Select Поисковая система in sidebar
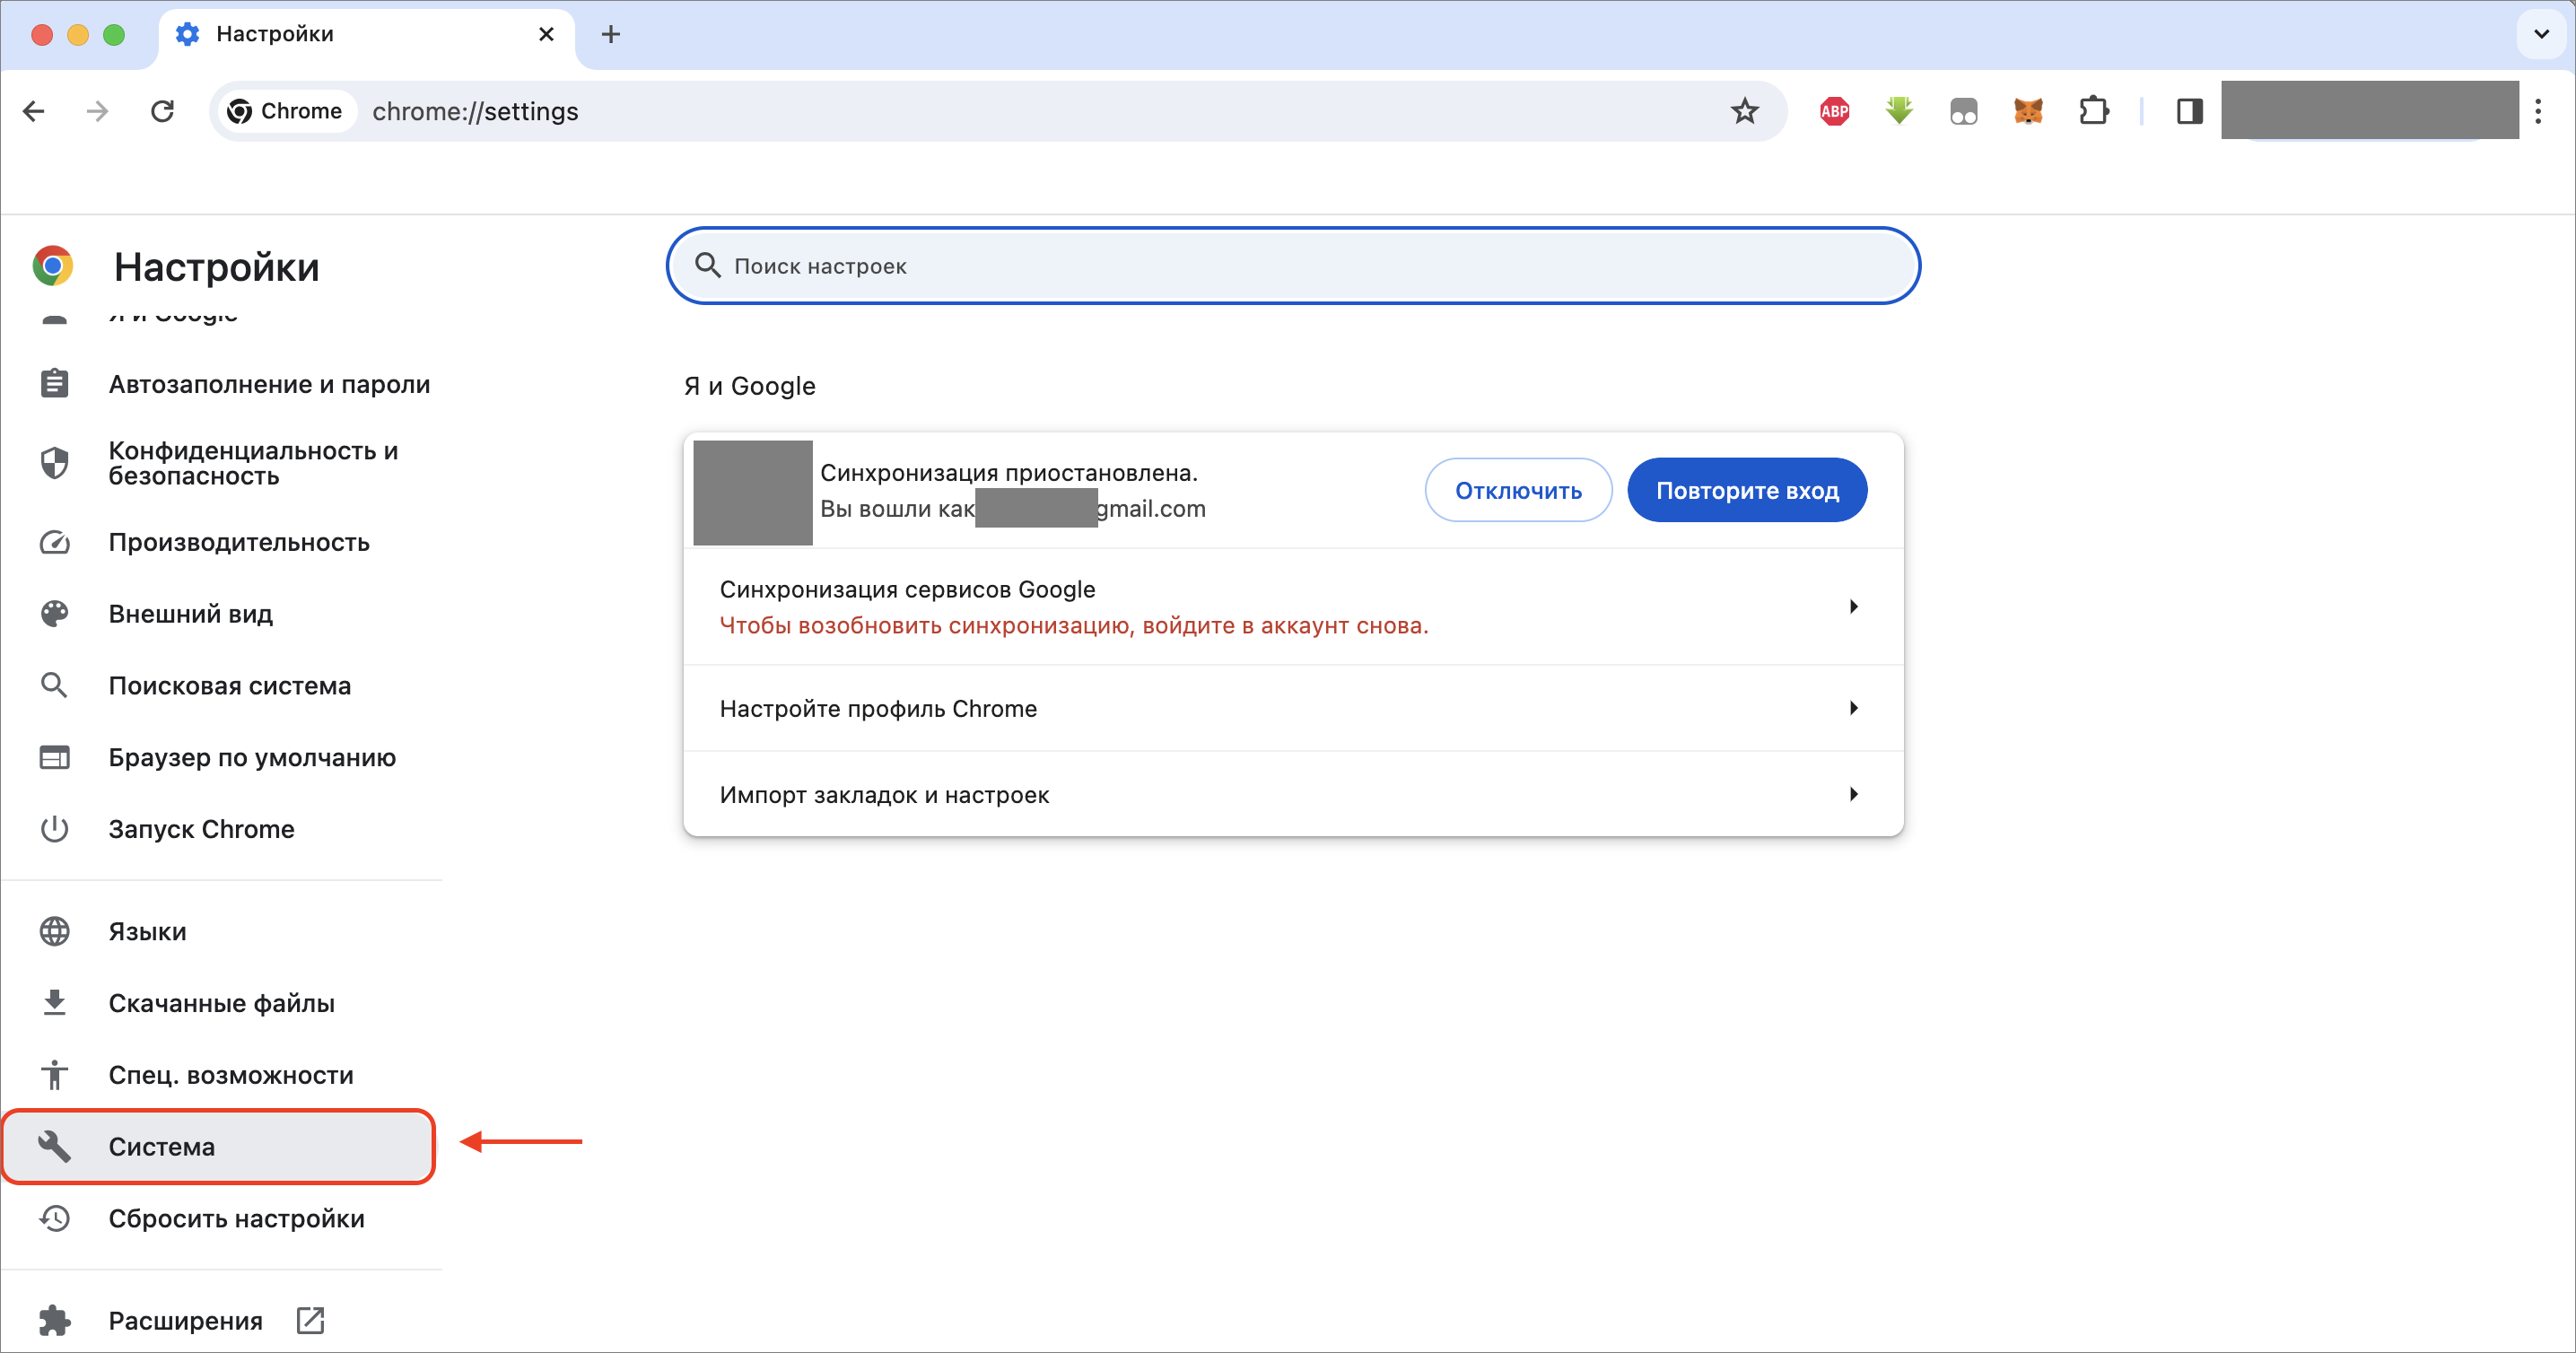Screen dimensions: 2576x1353 click(219, 686)
